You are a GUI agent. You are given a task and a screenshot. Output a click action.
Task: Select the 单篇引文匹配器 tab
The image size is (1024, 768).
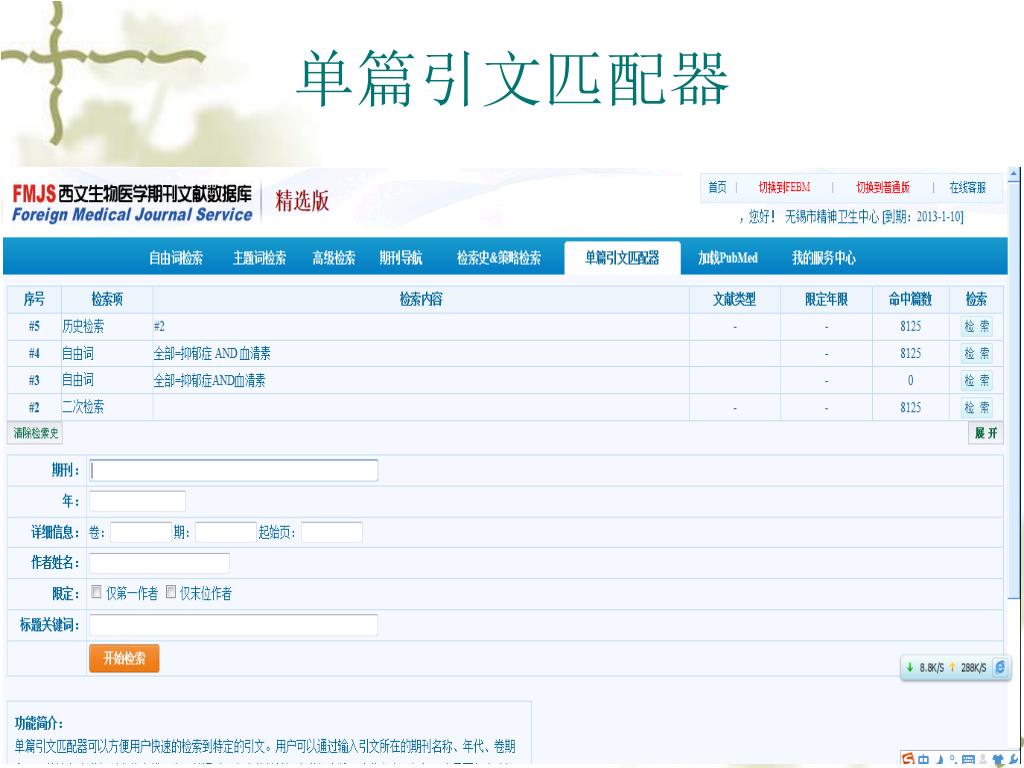point(622,258)
